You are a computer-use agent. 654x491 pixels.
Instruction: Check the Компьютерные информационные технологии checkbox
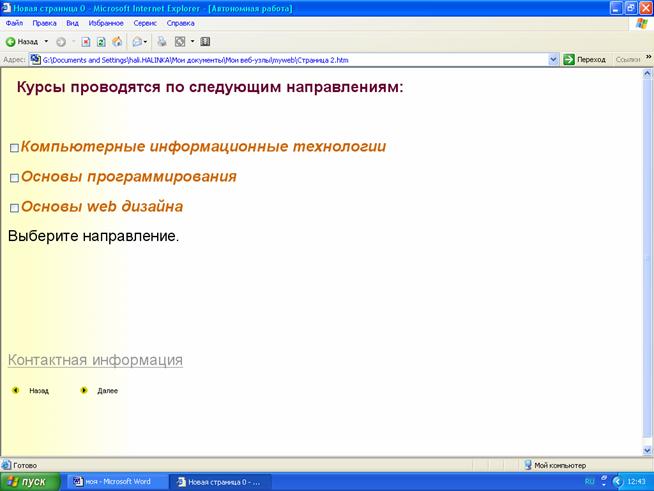(x=14, y=148)
